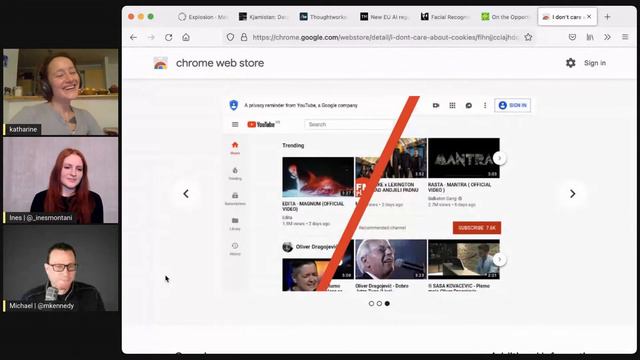Switch to the New EU AI tab
The image size is (640, 360).
coord(384,17)
